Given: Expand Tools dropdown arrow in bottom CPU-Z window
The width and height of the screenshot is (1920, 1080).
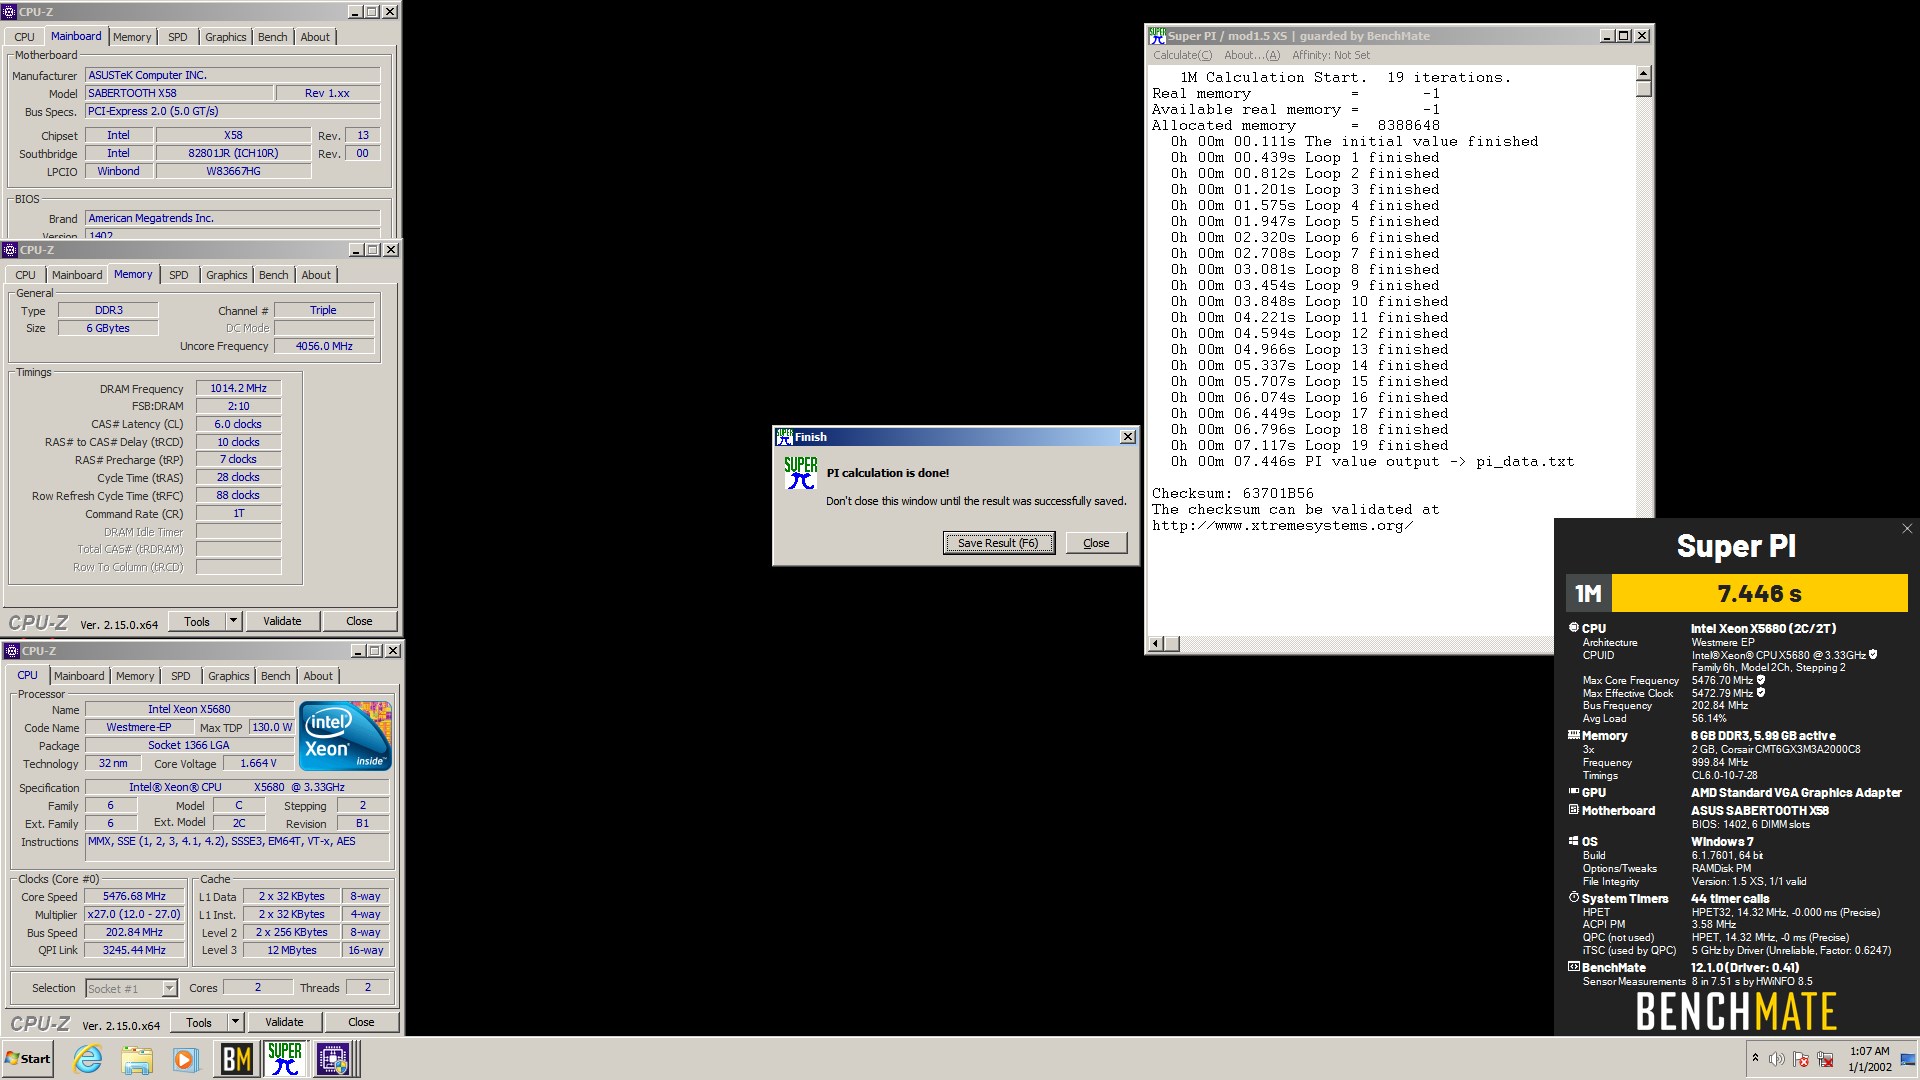Looking at the screenshot, I should pos(235,1022).
